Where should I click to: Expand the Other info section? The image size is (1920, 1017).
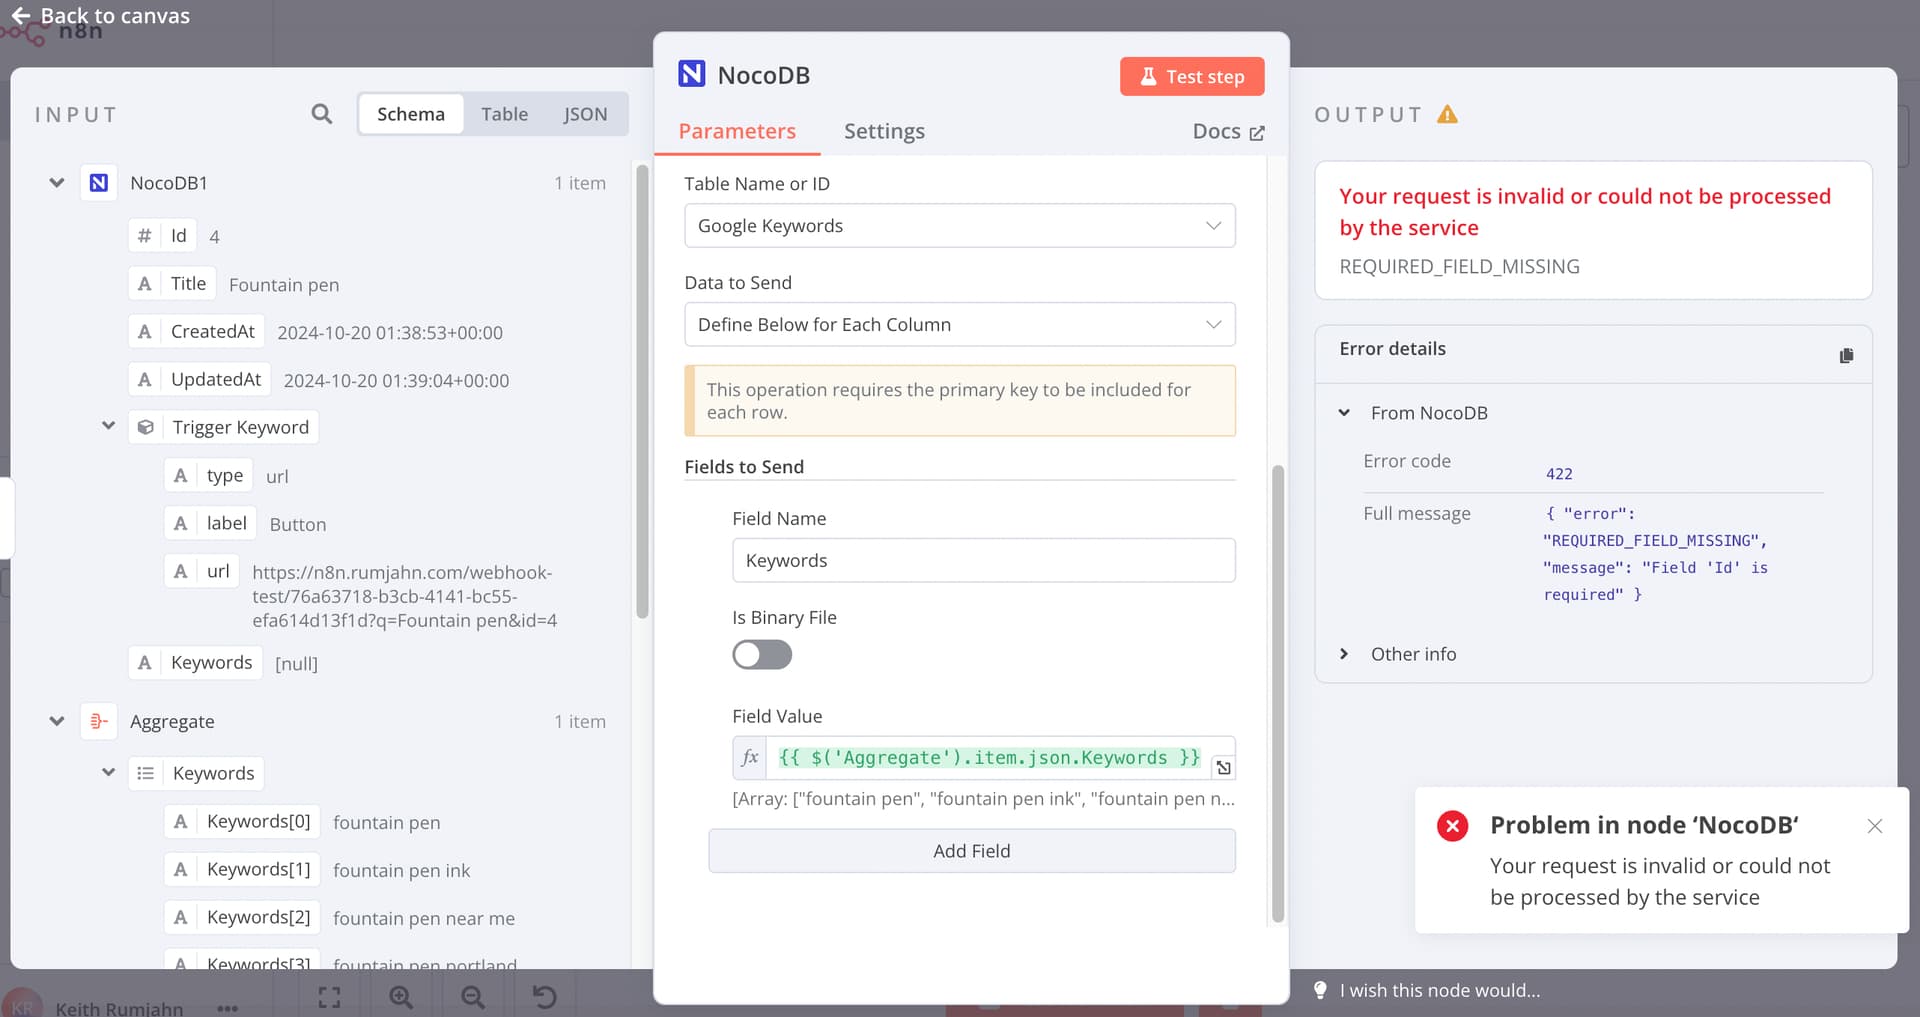(x=1344, y=654)
